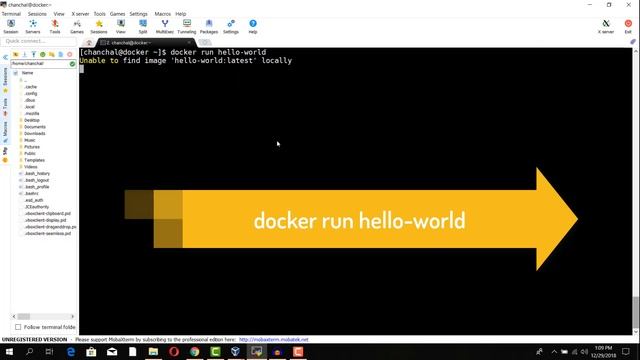This screenshot has width=640, height=360.
Task: Open the Servers toolbar button
Action: point(33,27)
